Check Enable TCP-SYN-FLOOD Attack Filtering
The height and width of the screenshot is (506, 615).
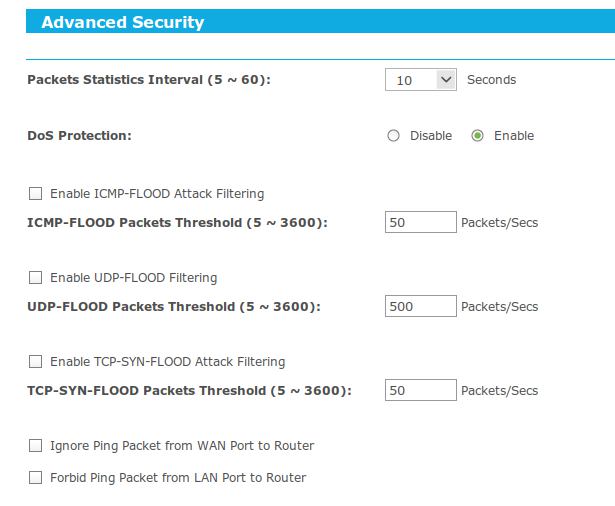(x=36, y=362)
